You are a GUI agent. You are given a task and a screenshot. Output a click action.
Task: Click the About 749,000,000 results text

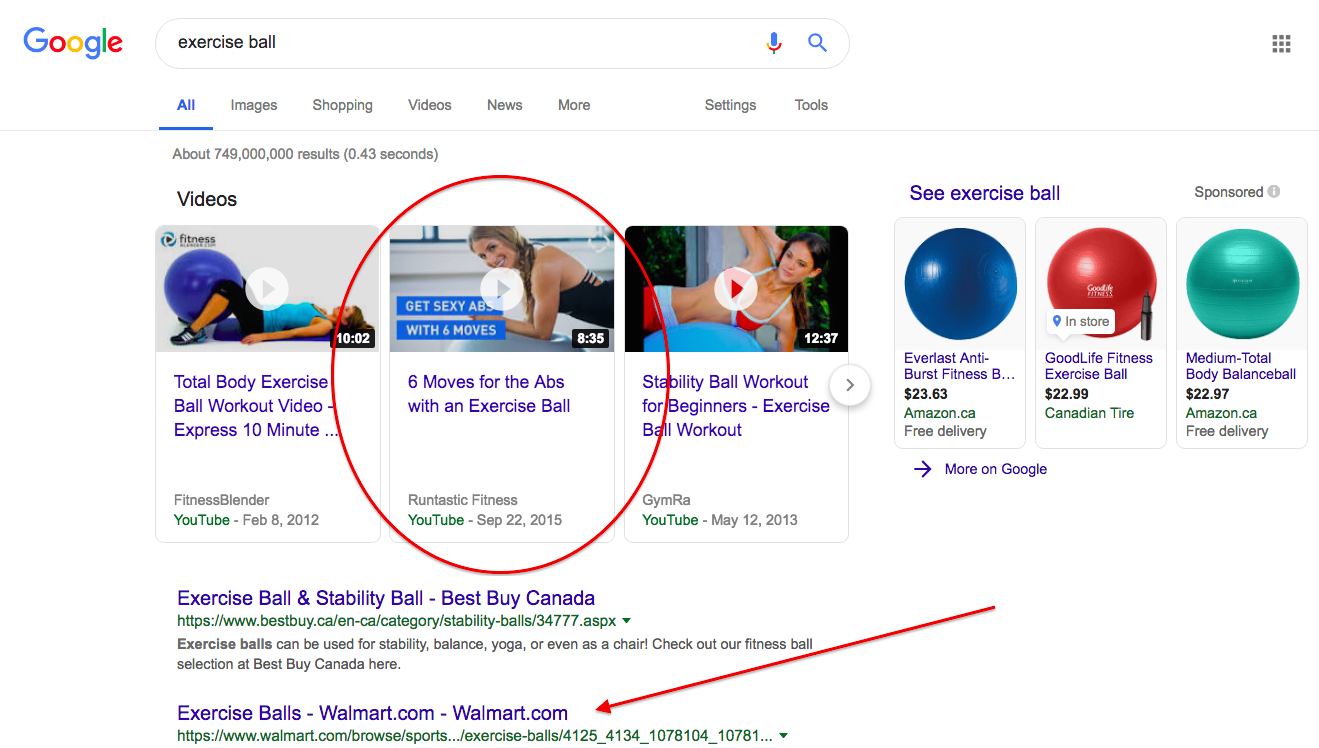click(x=305, y=154)
